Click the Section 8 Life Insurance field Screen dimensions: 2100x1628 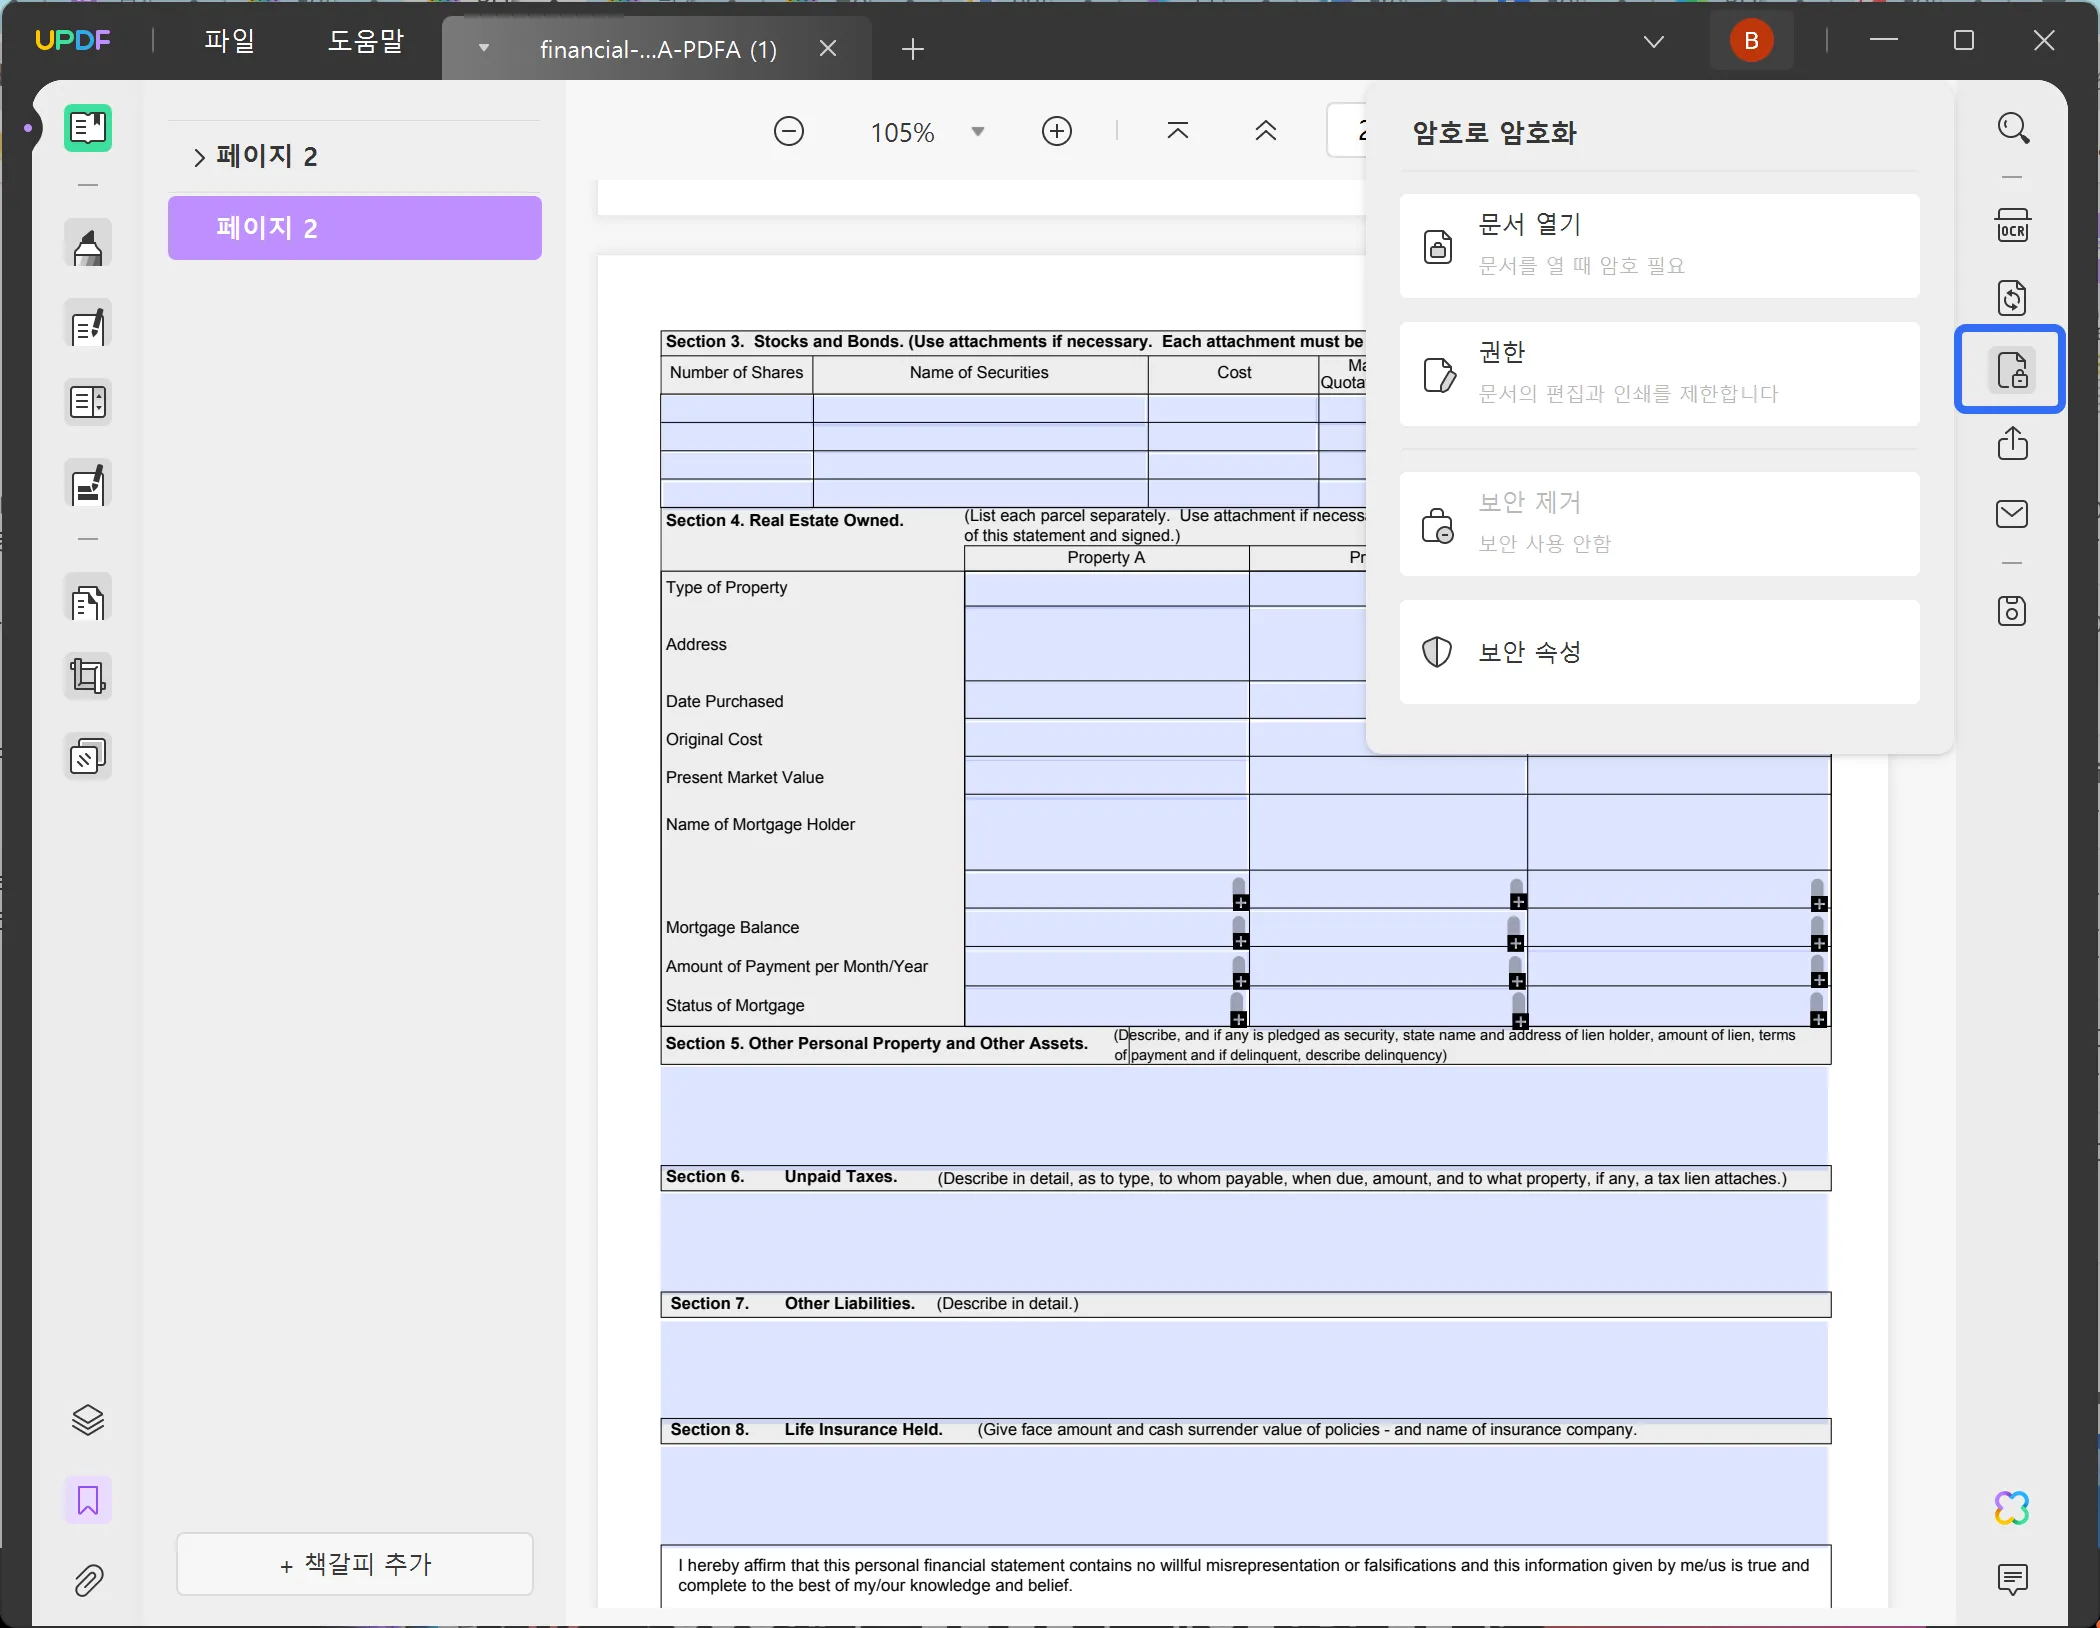tap(1245, 1495)
